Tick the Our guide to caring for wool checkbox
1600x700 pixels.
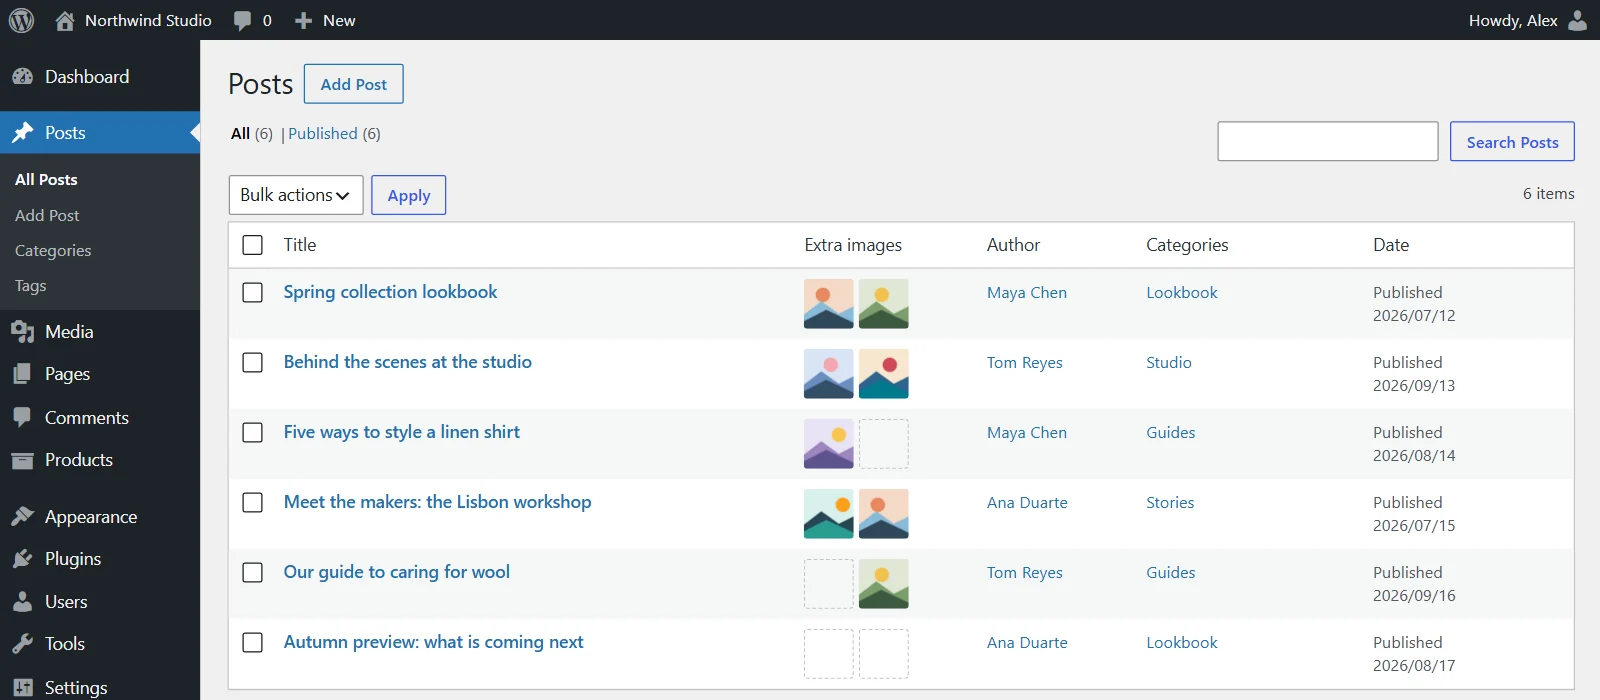253,573
